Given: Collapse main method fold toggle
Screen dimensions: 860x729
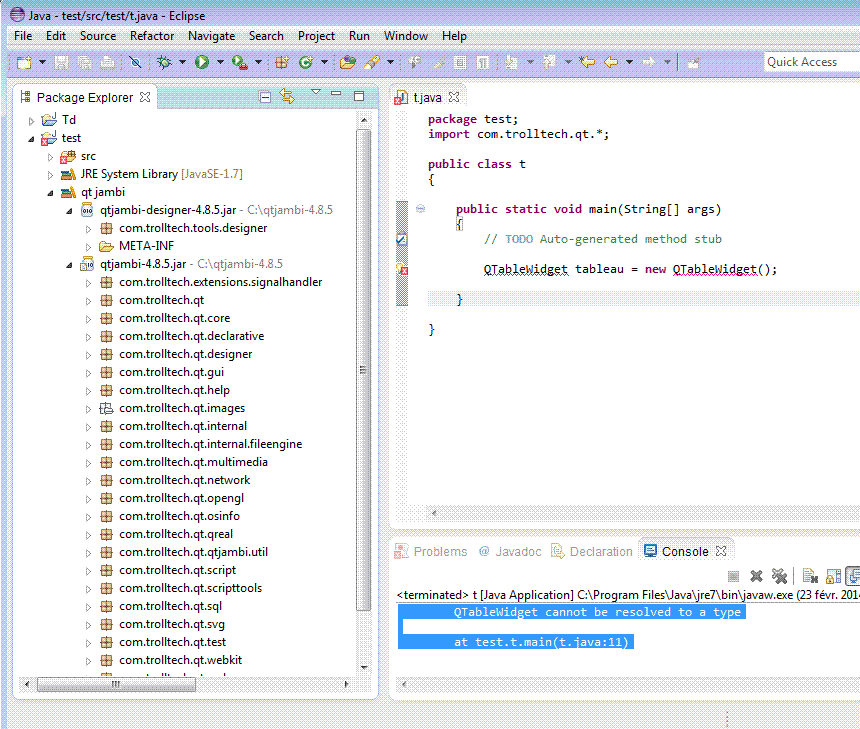Looking at the screenshot, I should tap(421, 208).
